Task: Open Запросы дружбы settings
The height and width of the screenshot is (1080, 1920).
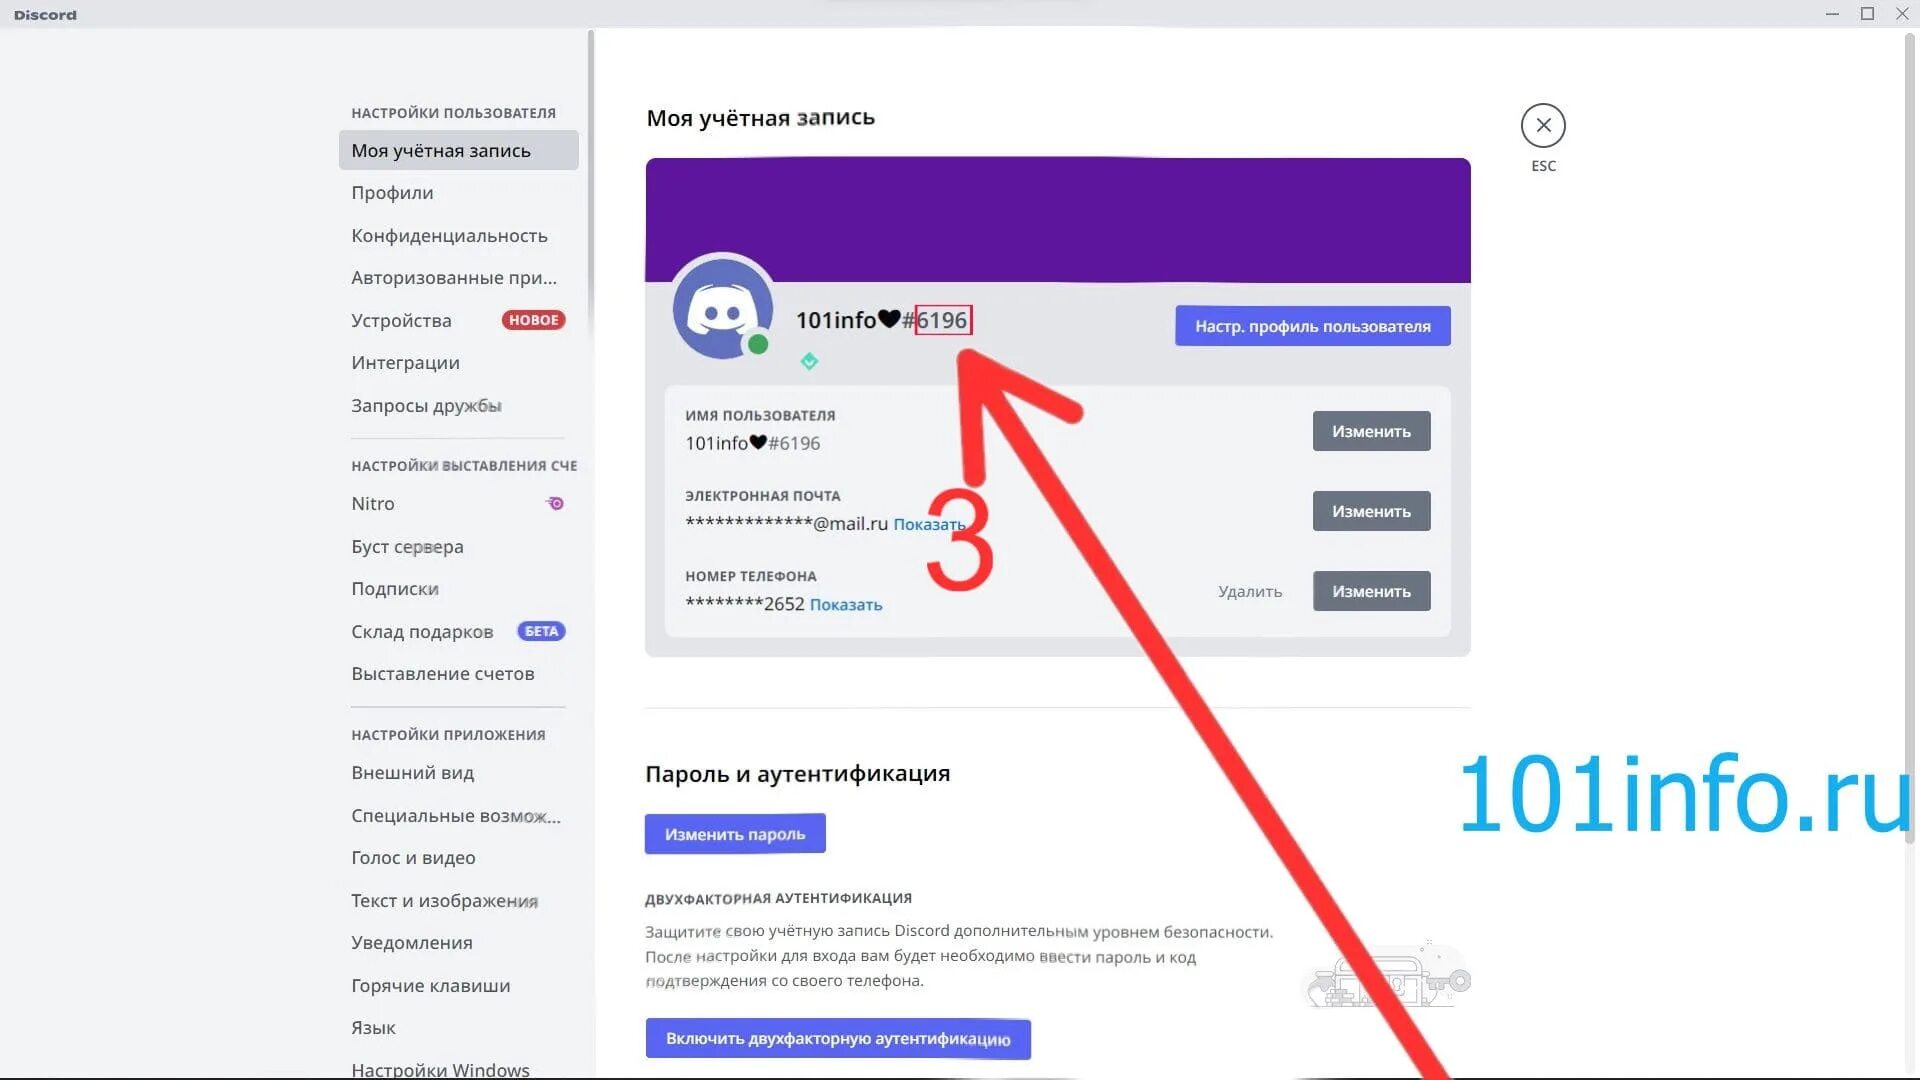Action: (458, 405)
